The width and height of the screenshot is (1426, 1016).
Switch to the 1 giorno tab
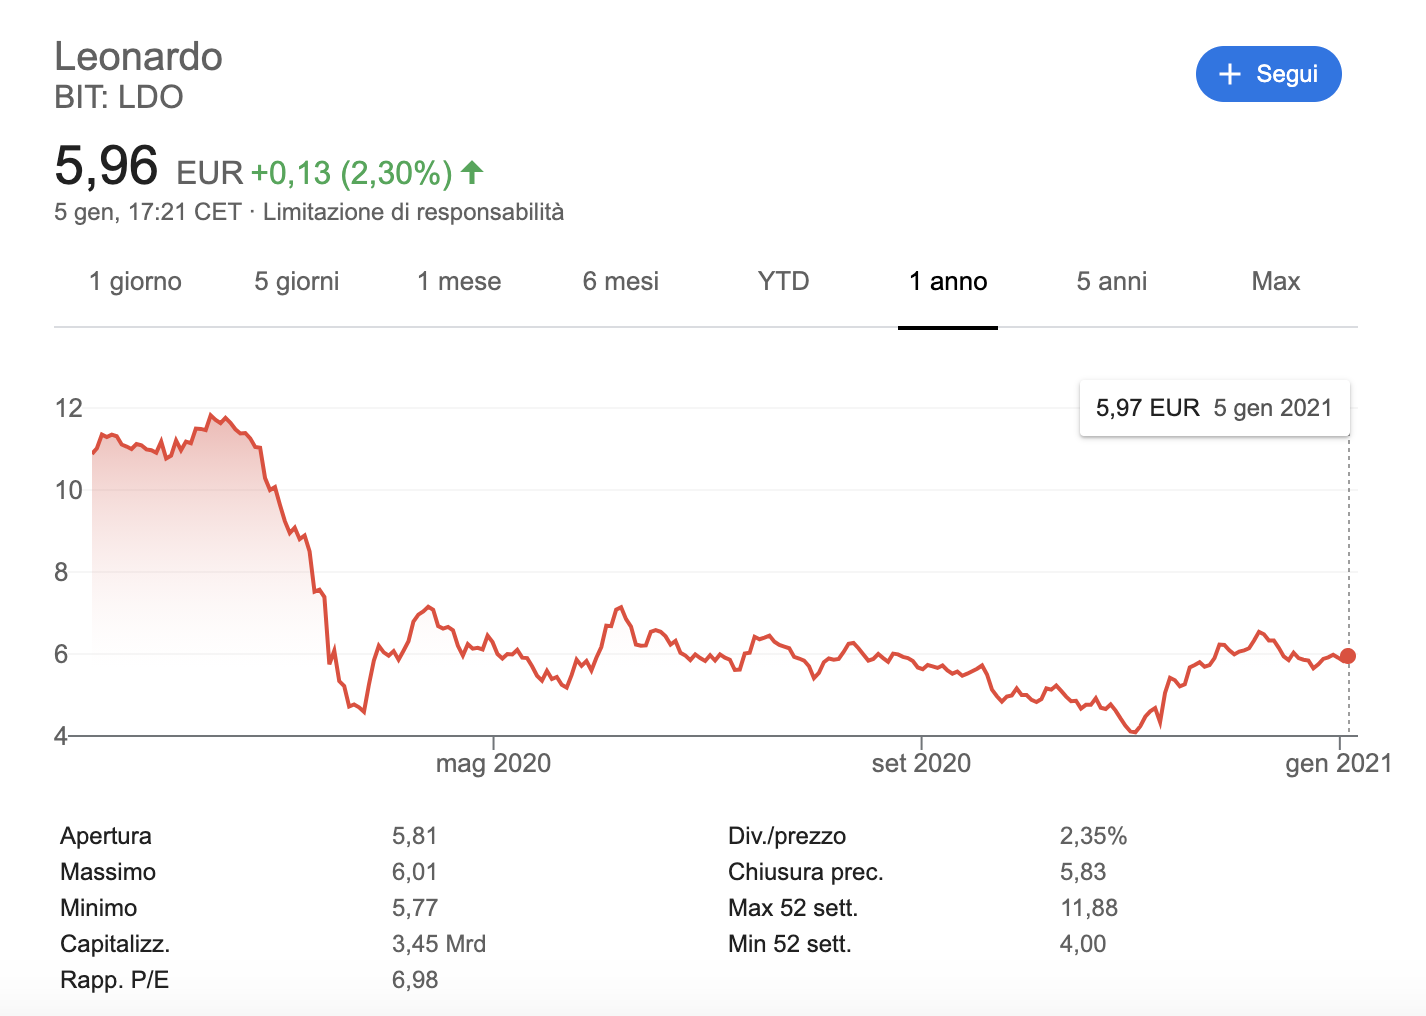[x=135, y=281]
